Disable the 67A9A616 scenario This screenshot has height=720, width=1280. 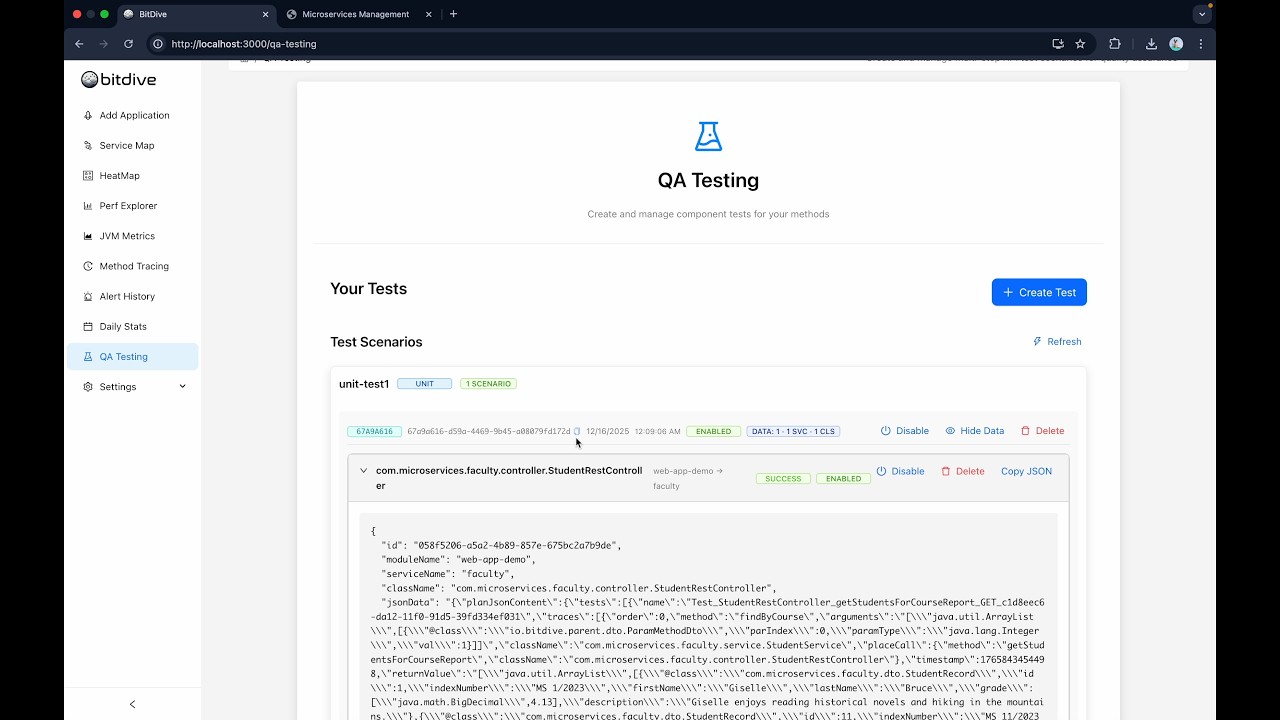(x=905, y=431)
